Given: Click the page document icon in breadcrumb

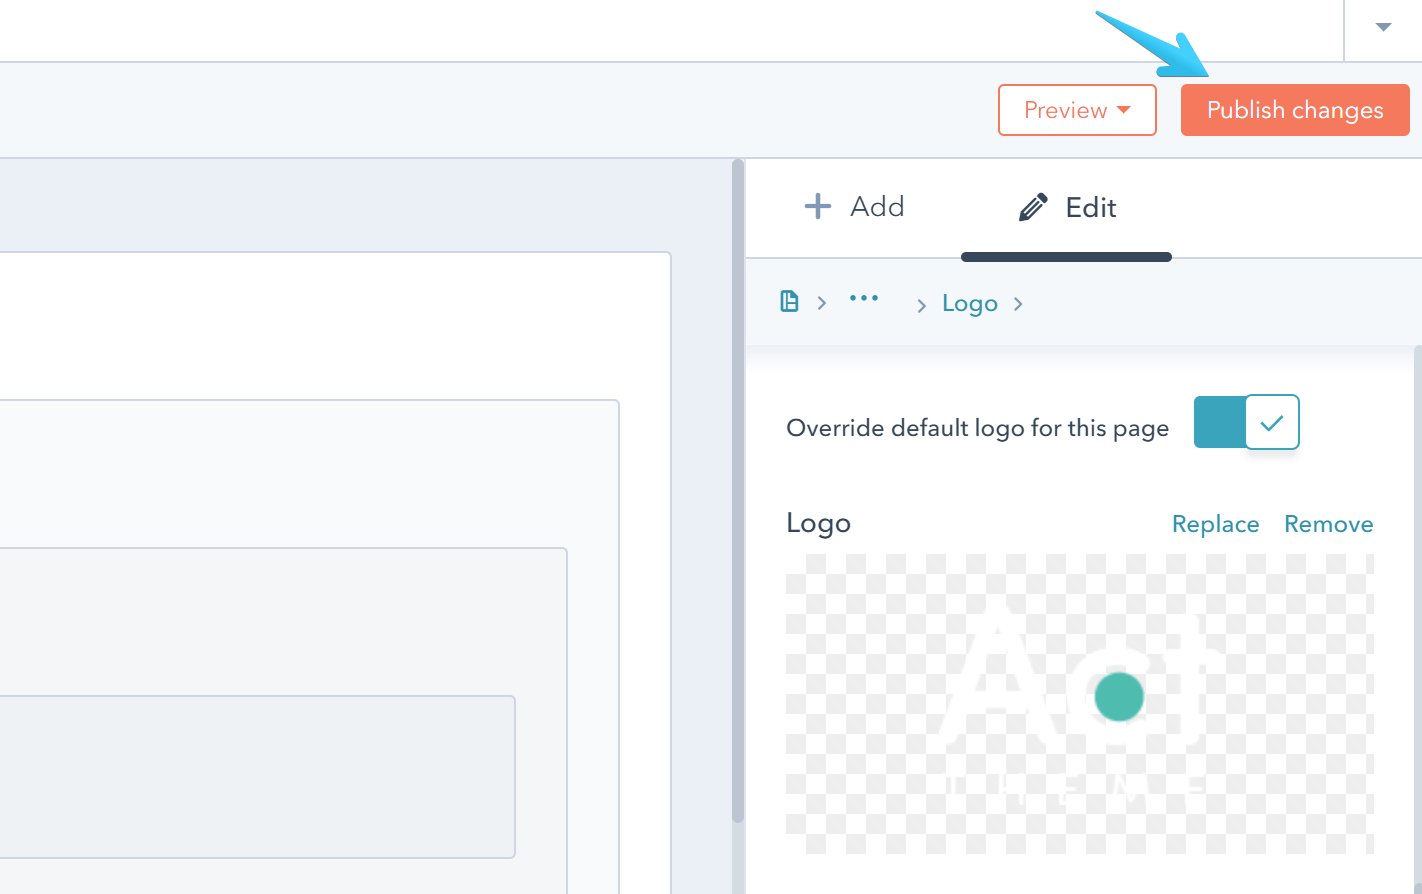Looking at the screenshot, I should tap(789, 302).
